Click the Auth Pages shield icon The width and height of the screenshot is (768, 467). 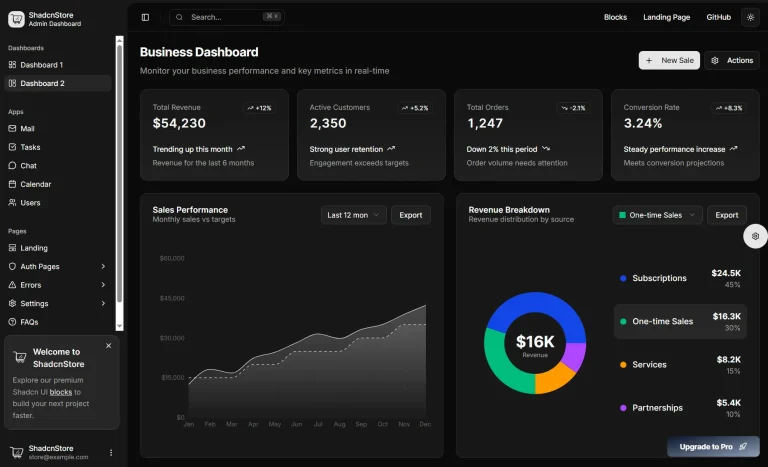tap(12, 267)
